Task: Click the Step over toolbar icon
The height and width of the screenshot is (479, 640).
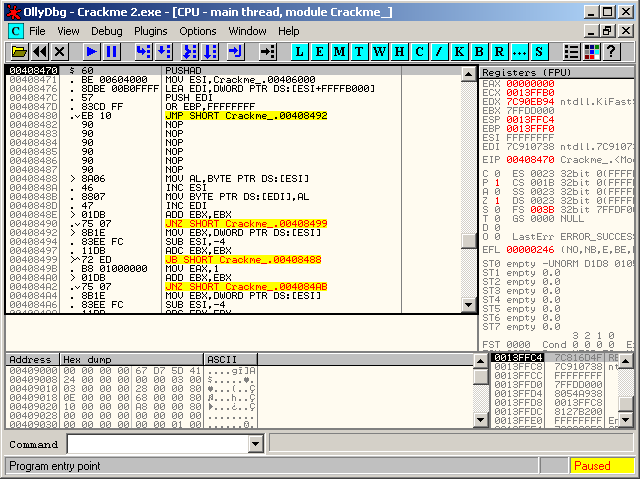Action: coord(164,52)
